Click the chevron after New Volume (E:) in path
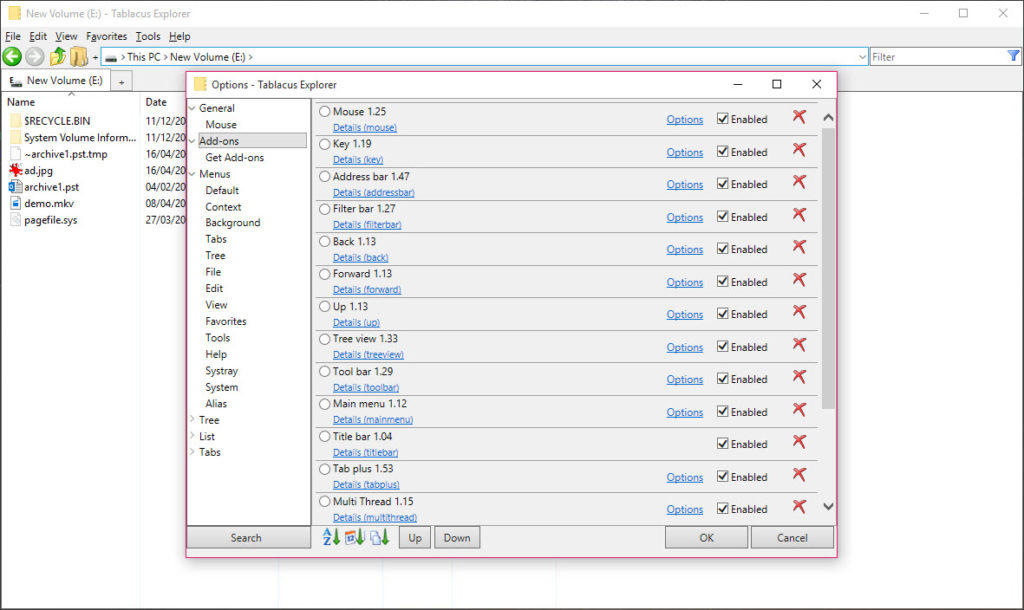The image size is (1024, 610). coord(250,57)
